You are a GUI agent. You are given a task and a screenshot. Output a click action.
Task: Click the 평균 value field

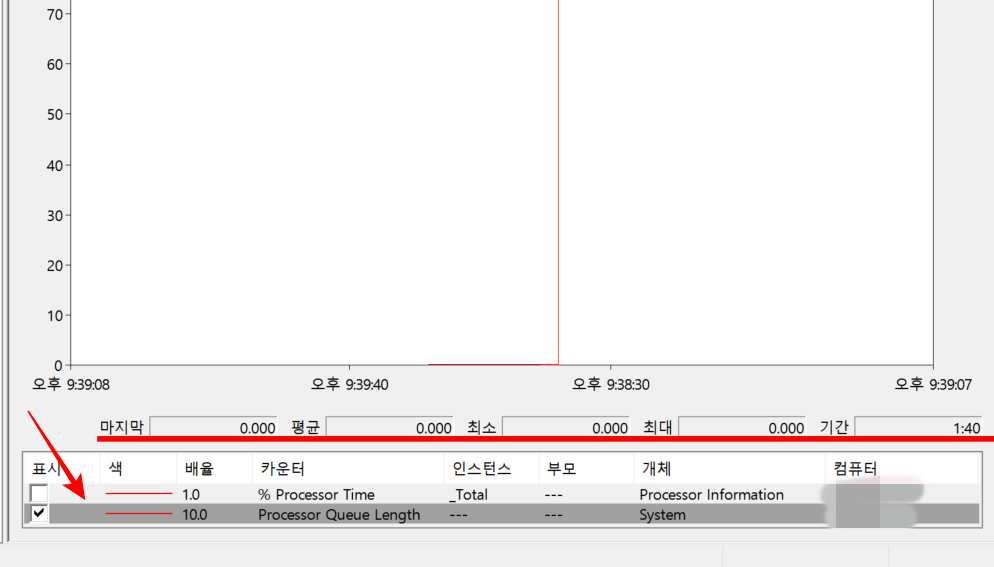tap(390, 427)
